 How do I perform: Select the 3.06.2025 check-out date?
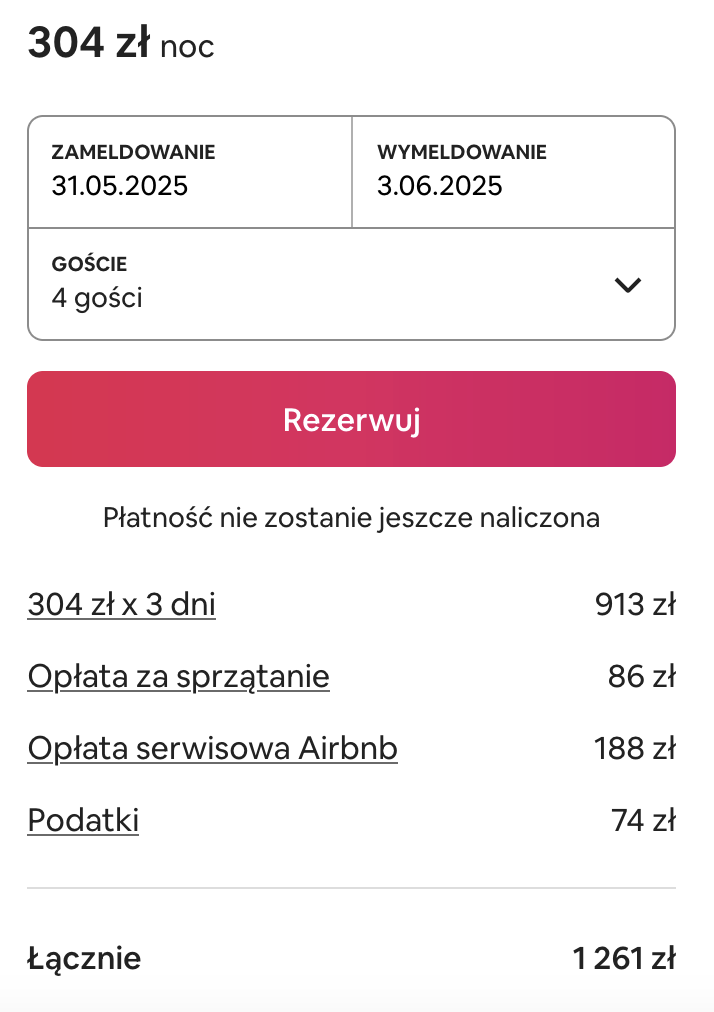click(513, 172)
